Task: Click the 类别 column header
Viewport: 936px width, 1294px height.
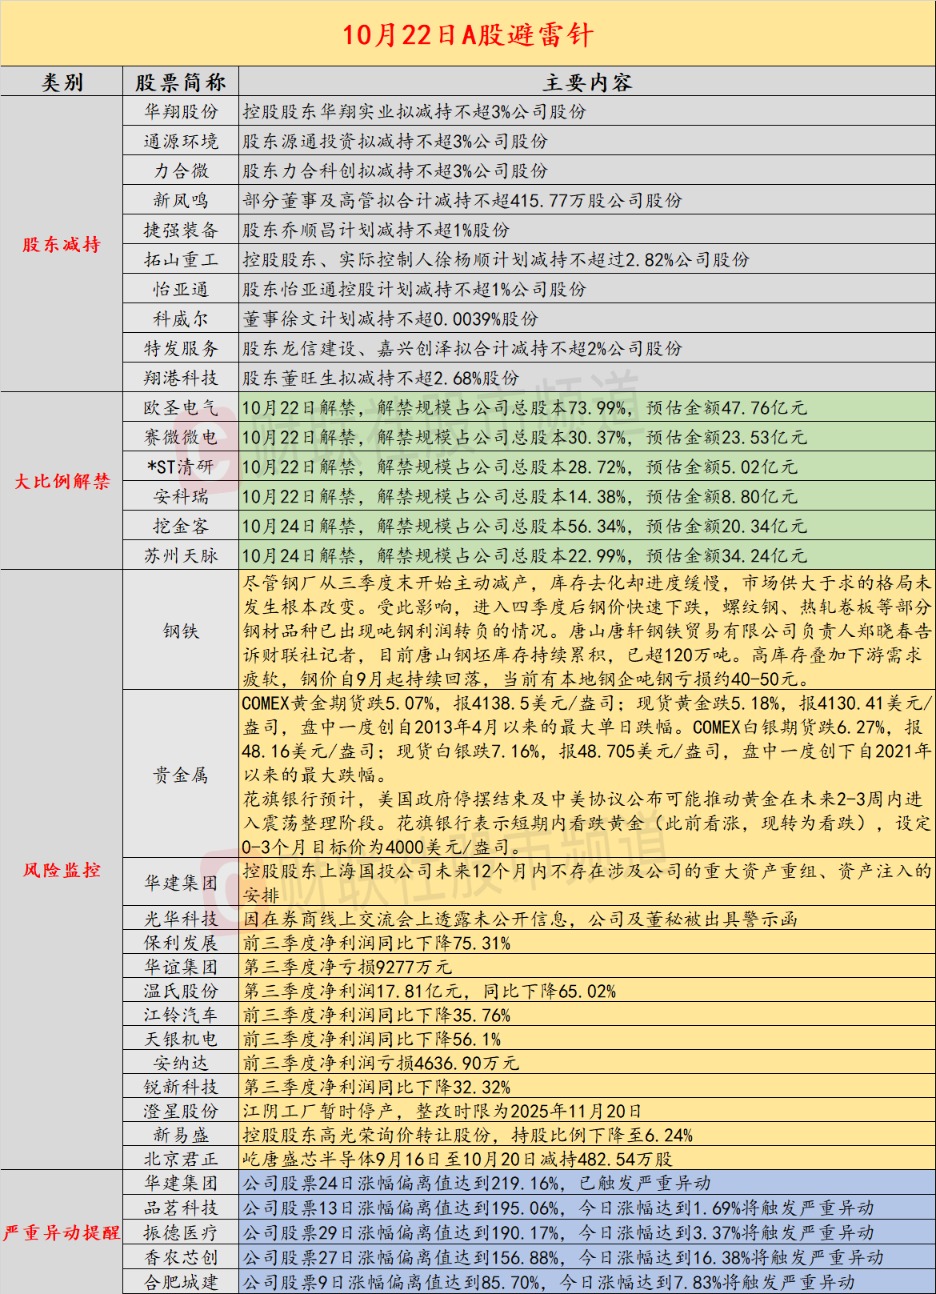Action: point(62,82)
